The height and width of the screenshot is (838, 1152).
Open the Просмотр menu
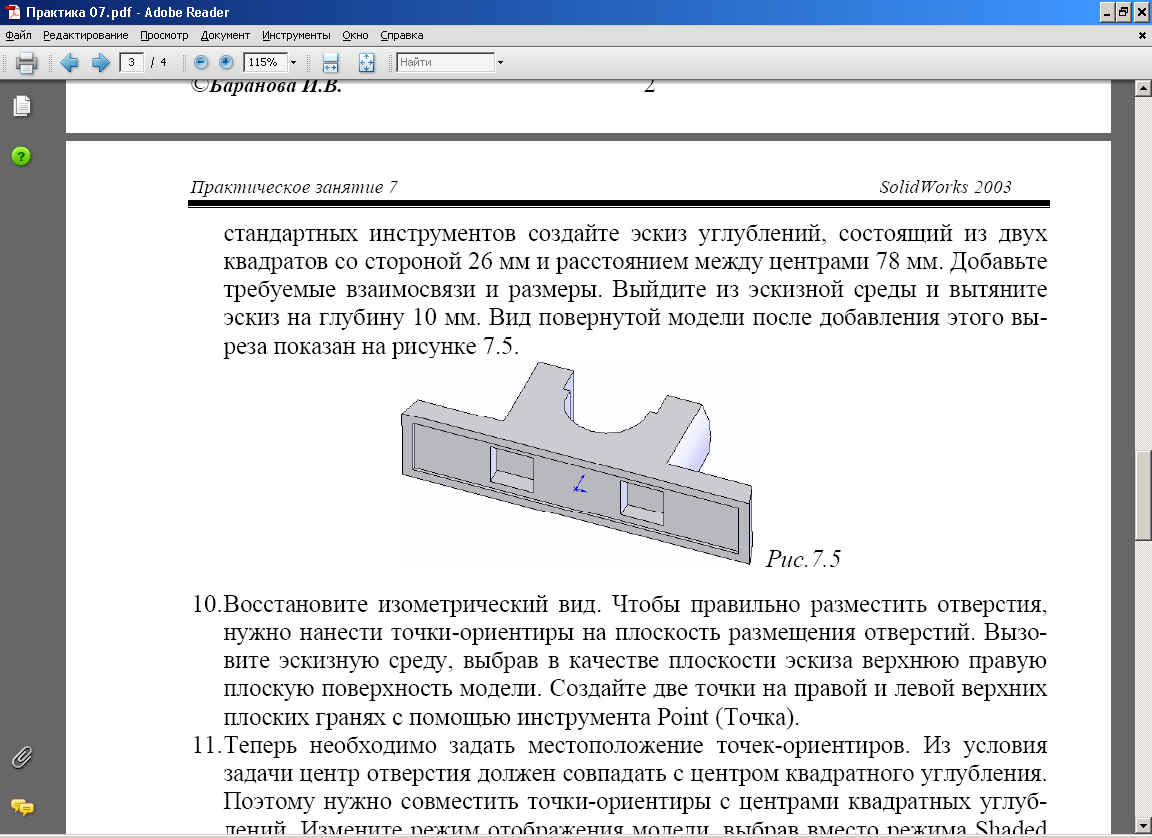point(164,35)
